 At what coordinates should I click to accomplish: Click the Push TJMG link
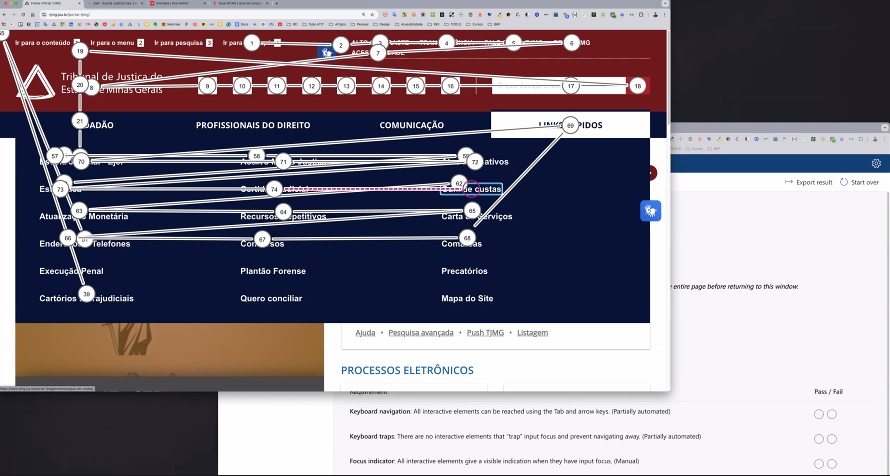[485, 332]
